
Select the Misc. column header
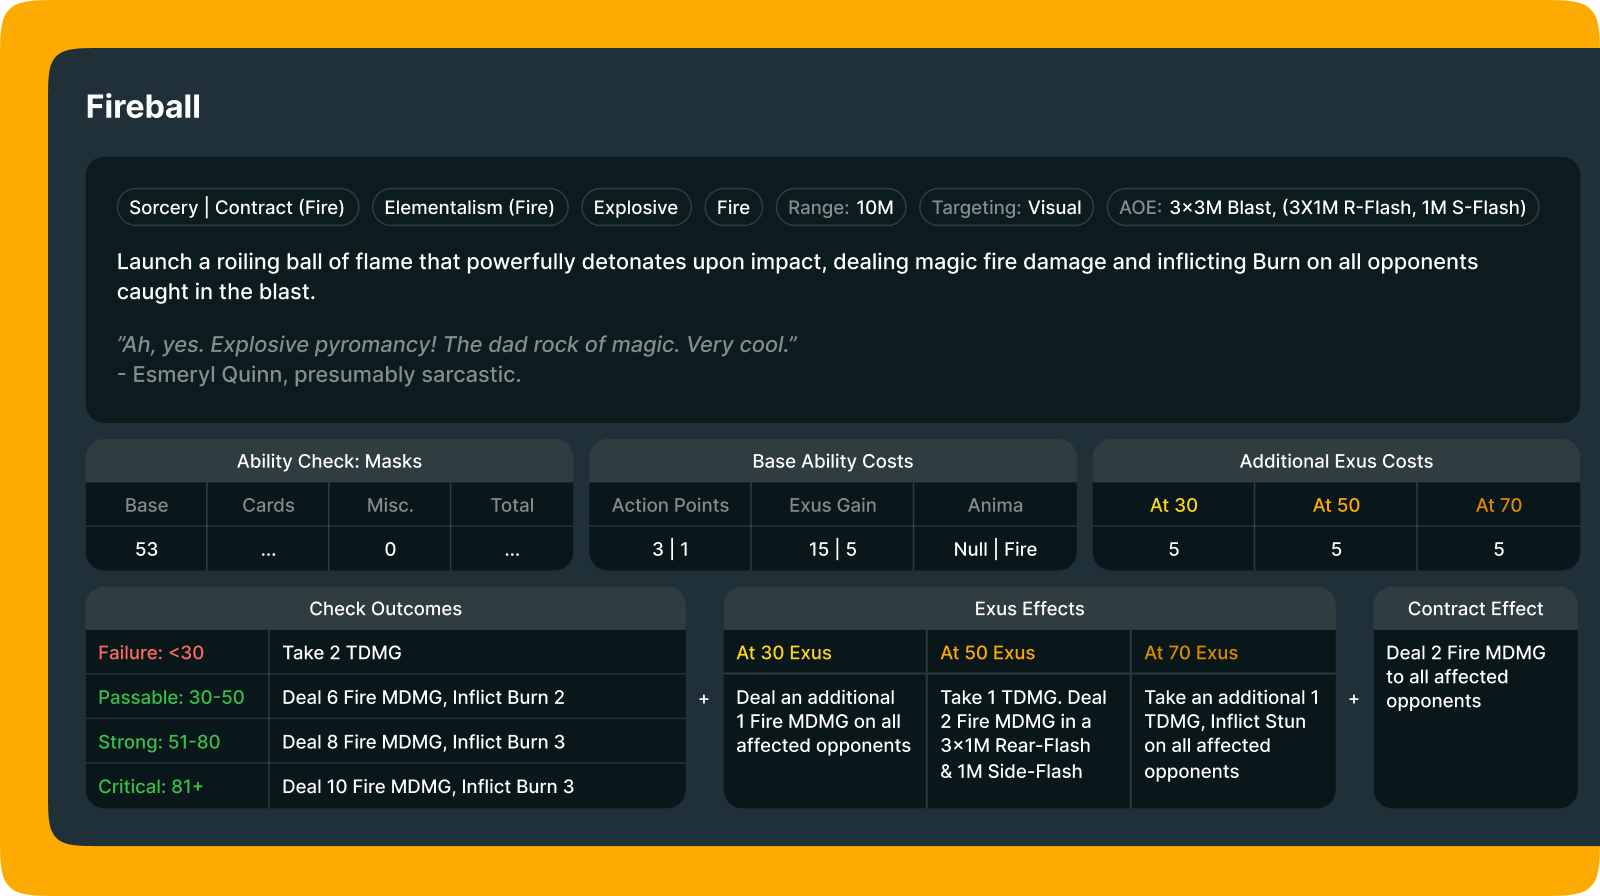[390, 505]
